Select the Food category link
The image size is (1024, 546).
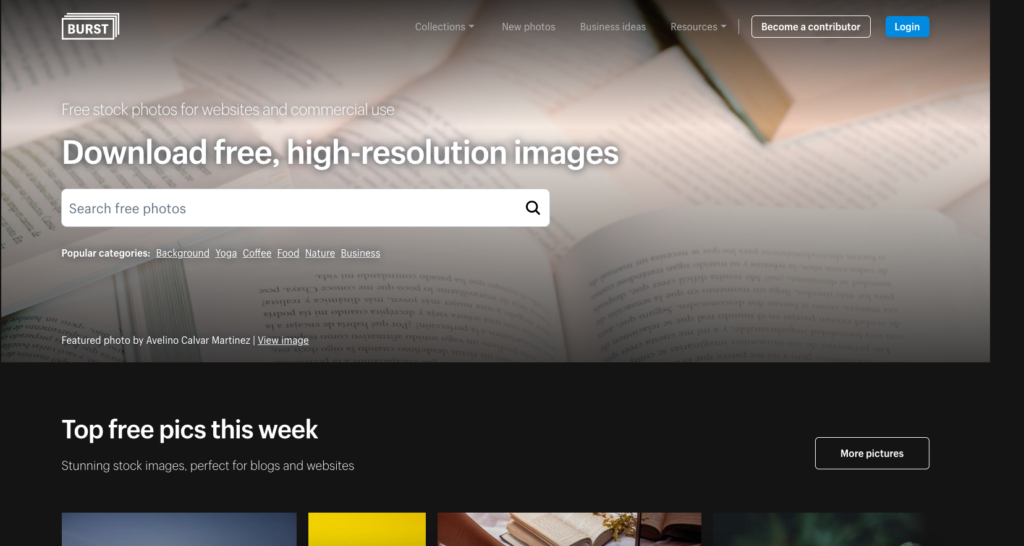pyautogui.click(x=288, y=253)
